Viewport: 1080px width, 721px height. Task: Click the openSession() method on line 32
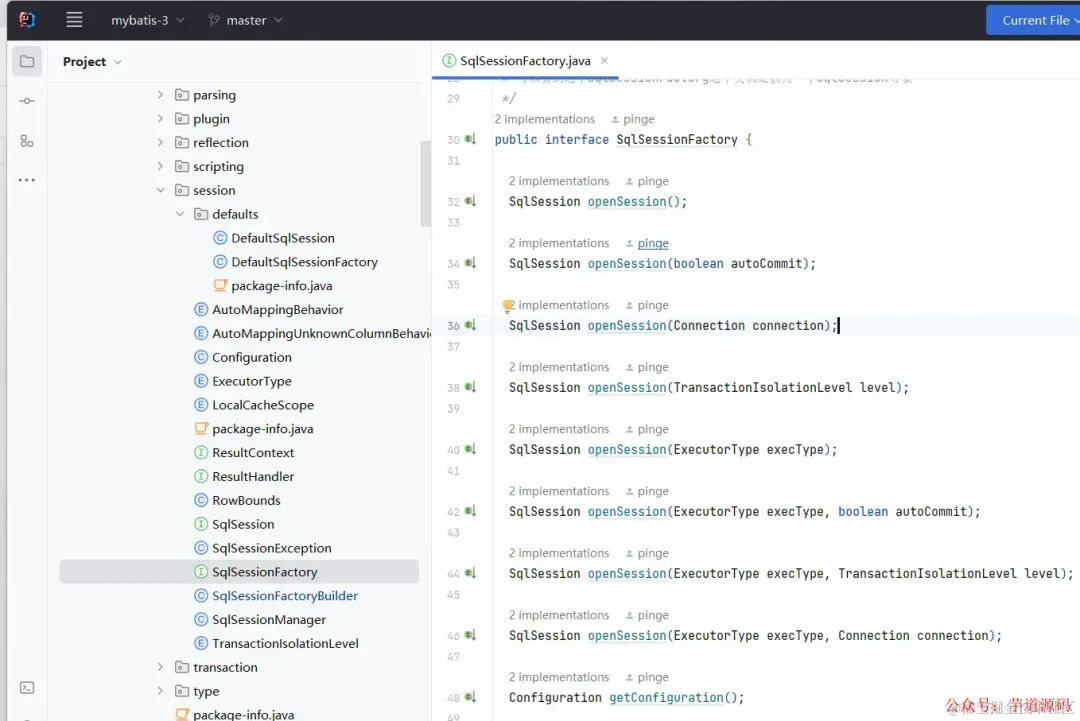pos(627,201)
